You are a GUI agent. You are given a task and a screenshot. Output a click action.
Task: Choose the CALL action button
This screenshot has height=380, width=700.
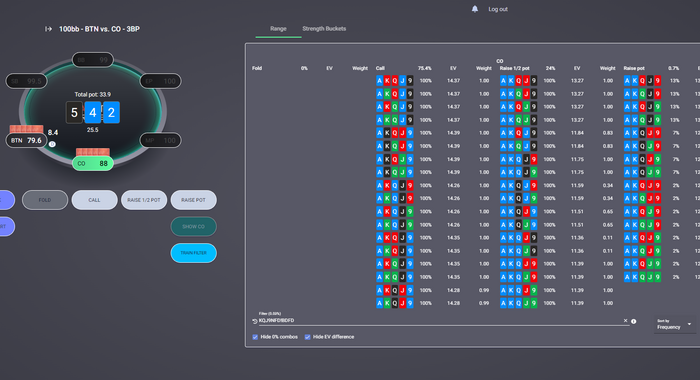pyautogui.click(x=94, y=200)
